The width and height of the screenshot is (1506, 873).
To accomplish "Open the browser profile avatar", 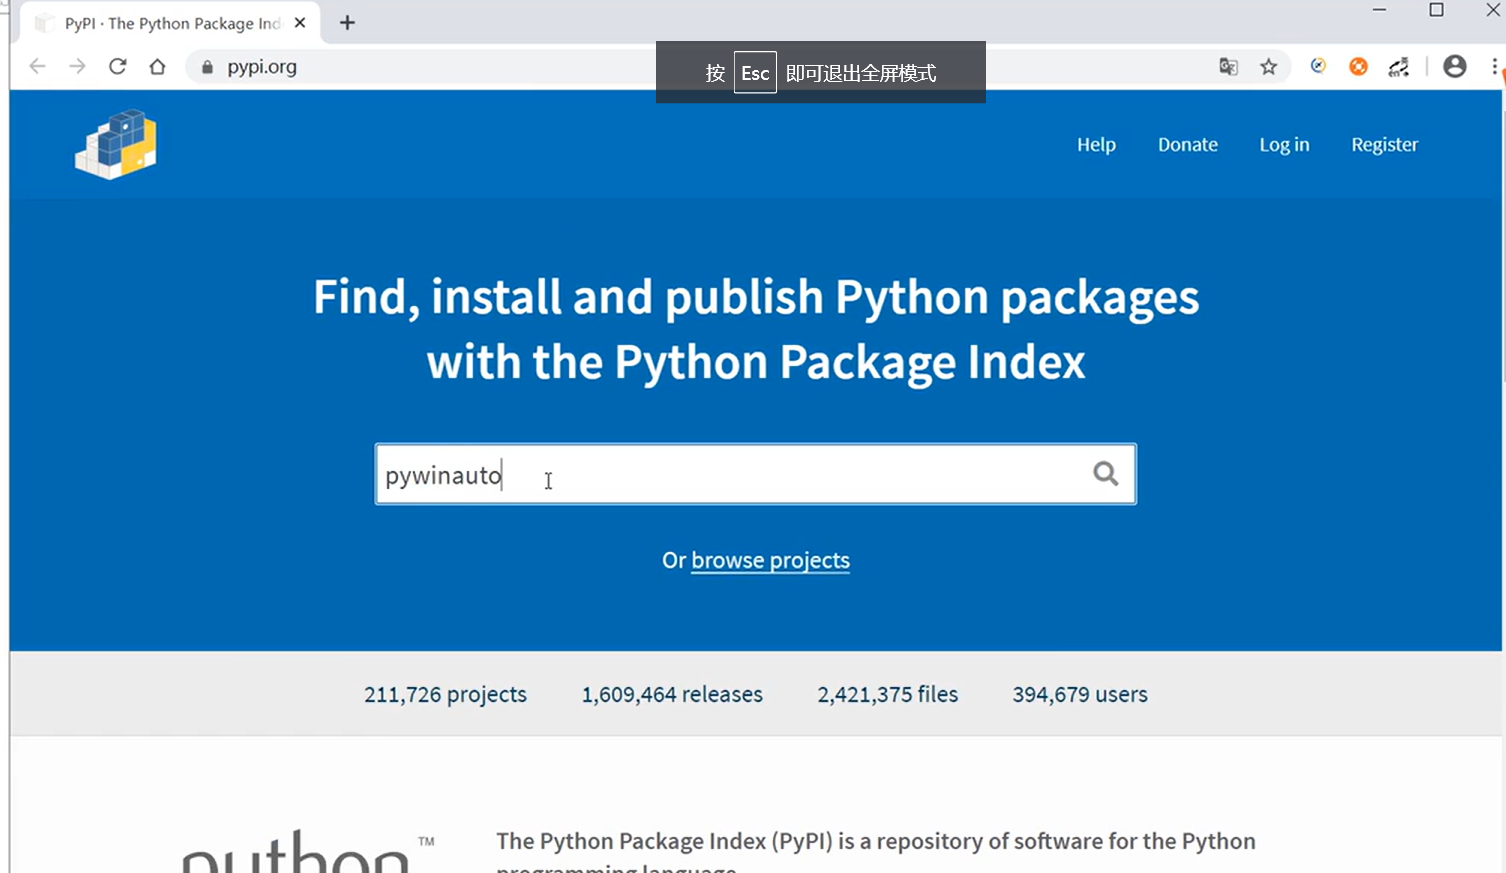I will [1455, 66].
